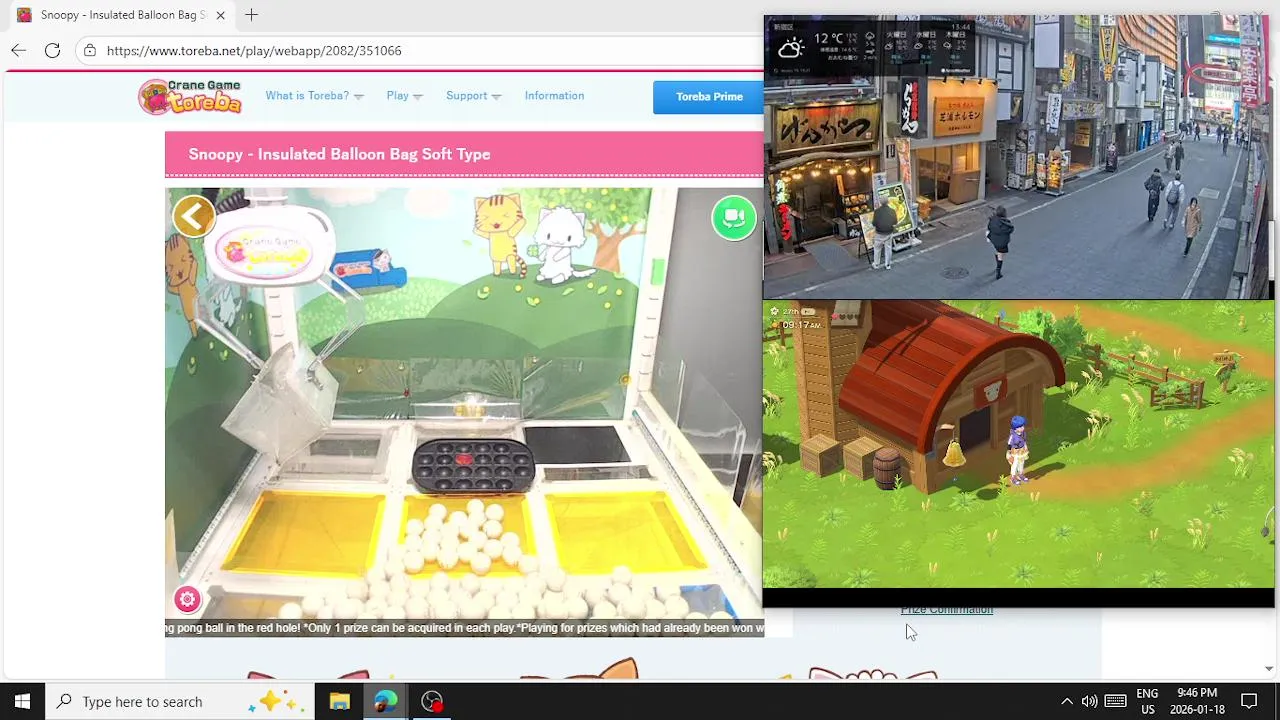Click the Snoopy prize title banner

coord(464,154)
